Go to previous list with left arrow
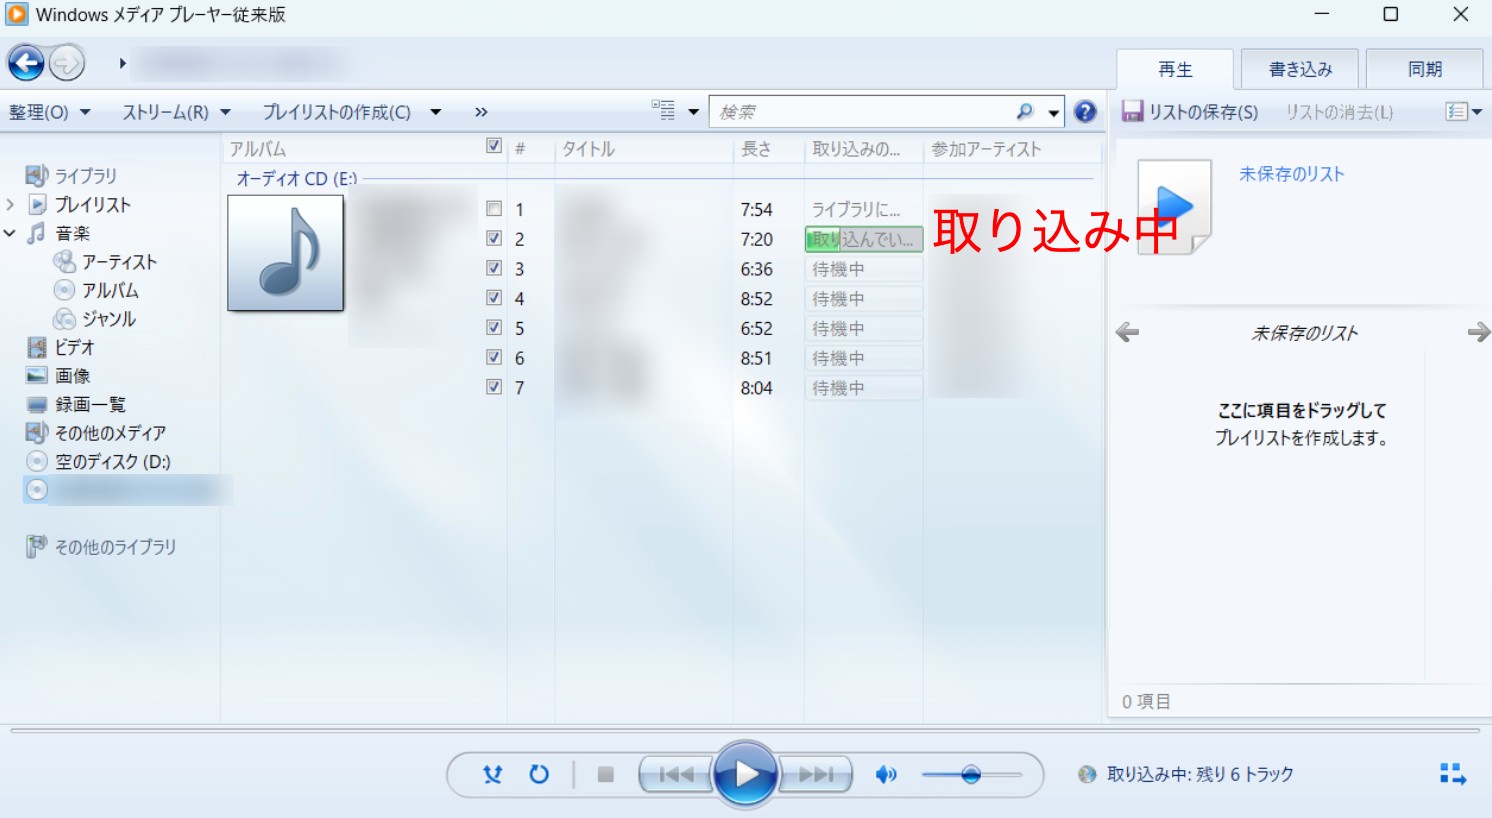The height and width of the screenshot is (818, 1492). coord(1127,332)
